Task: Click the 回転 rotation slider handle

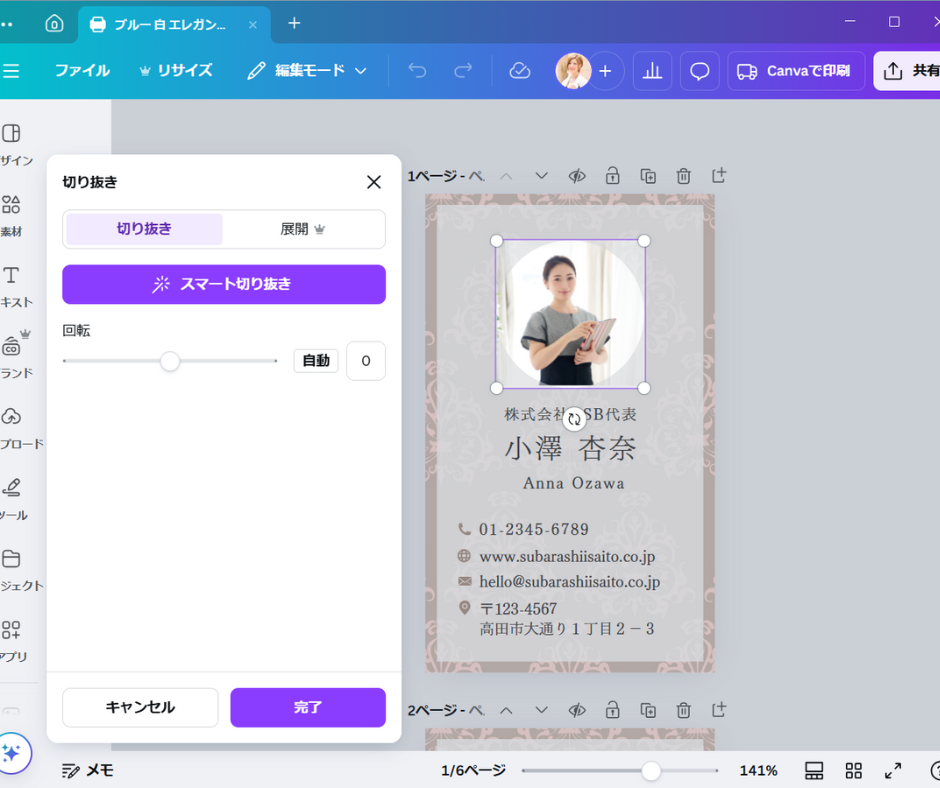Action: coord(170,361)
